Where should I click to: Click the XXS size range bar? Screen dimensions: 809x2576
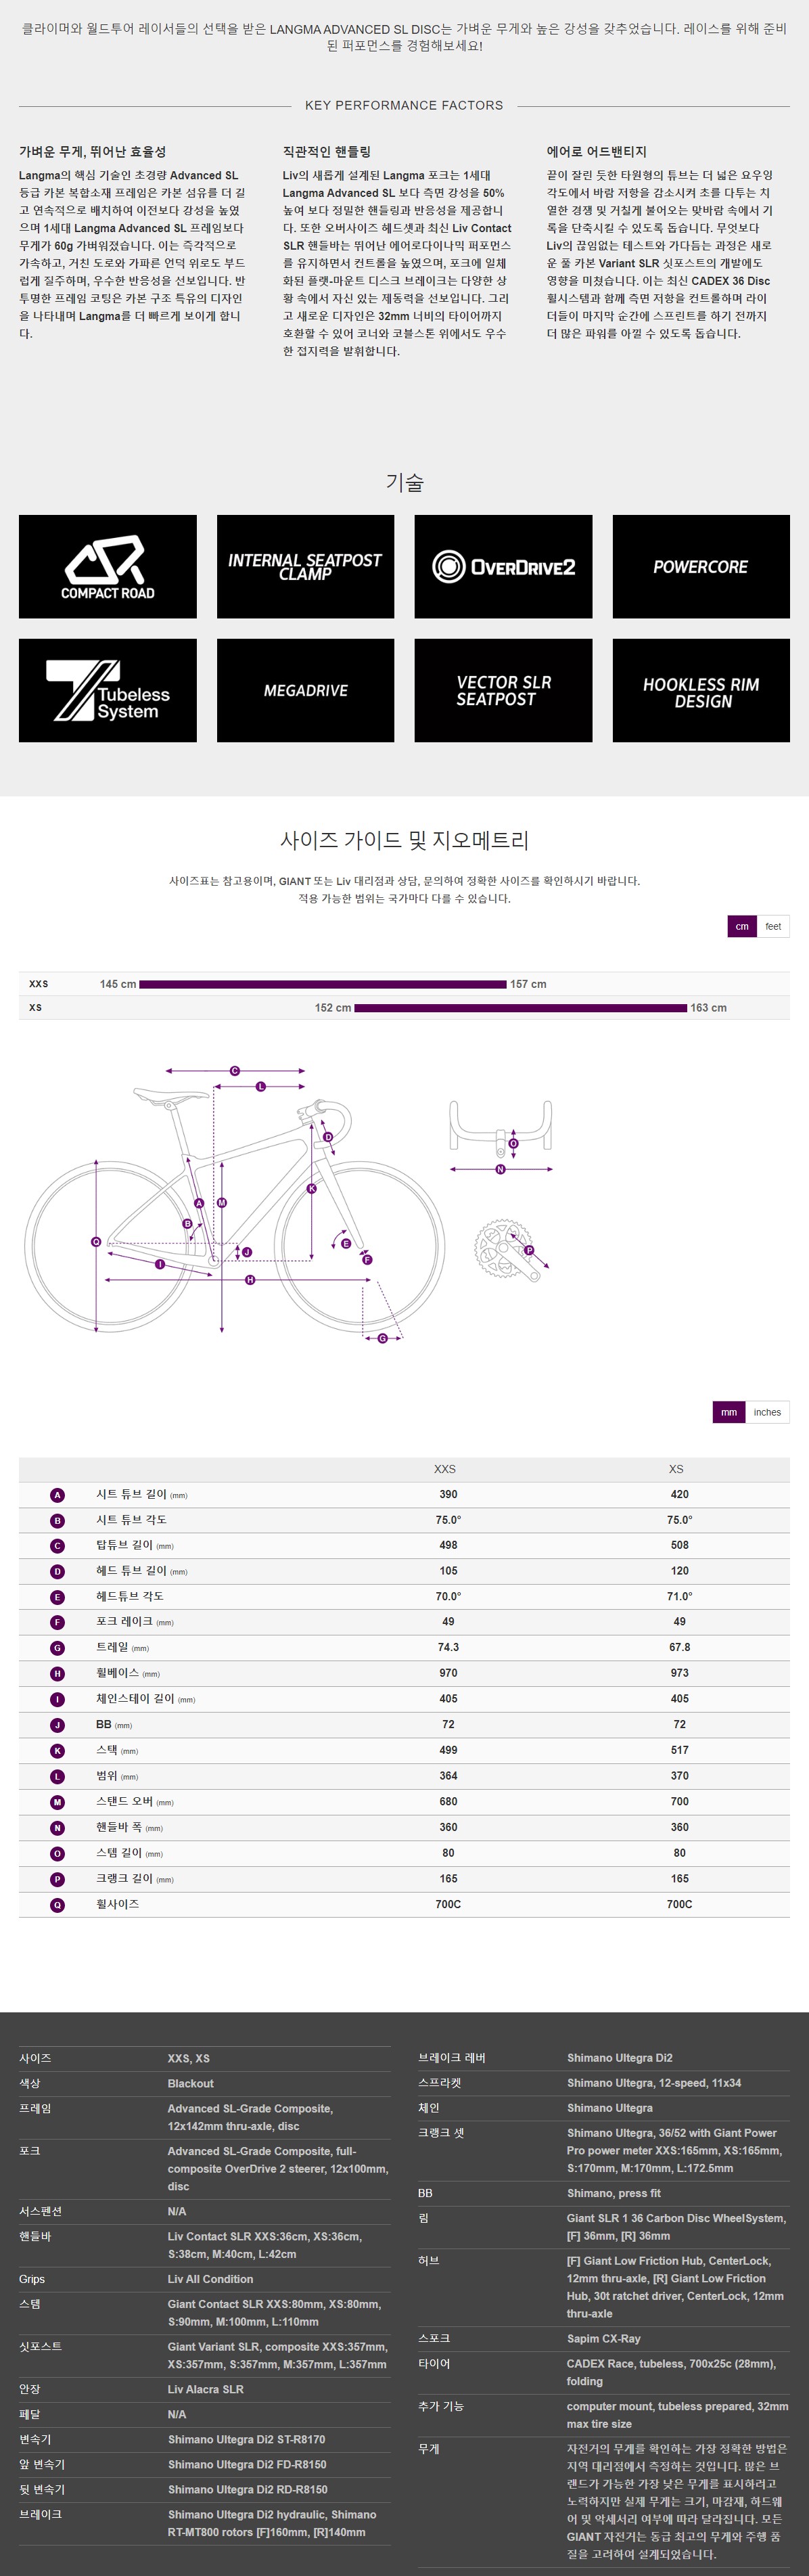point(323,984)
